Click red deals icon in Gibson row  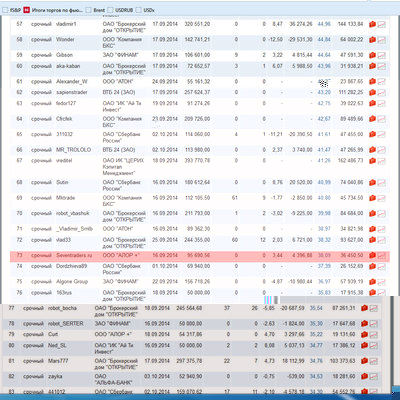(372, 55)
